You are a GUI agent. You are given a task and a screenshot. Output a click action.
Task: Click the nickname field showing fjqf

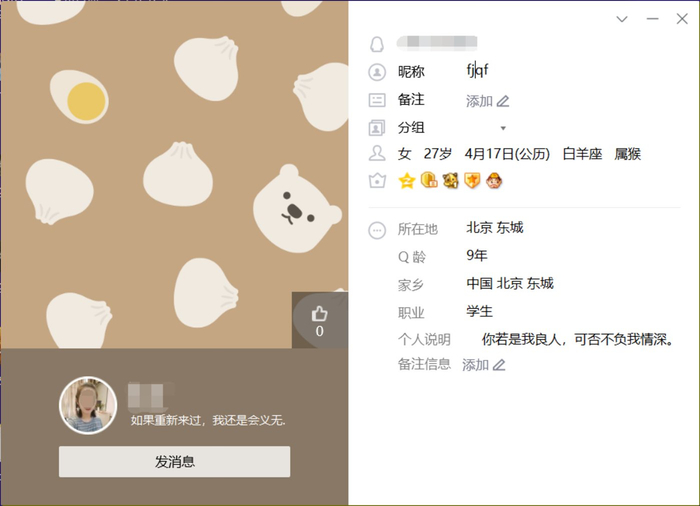(478, 70)
